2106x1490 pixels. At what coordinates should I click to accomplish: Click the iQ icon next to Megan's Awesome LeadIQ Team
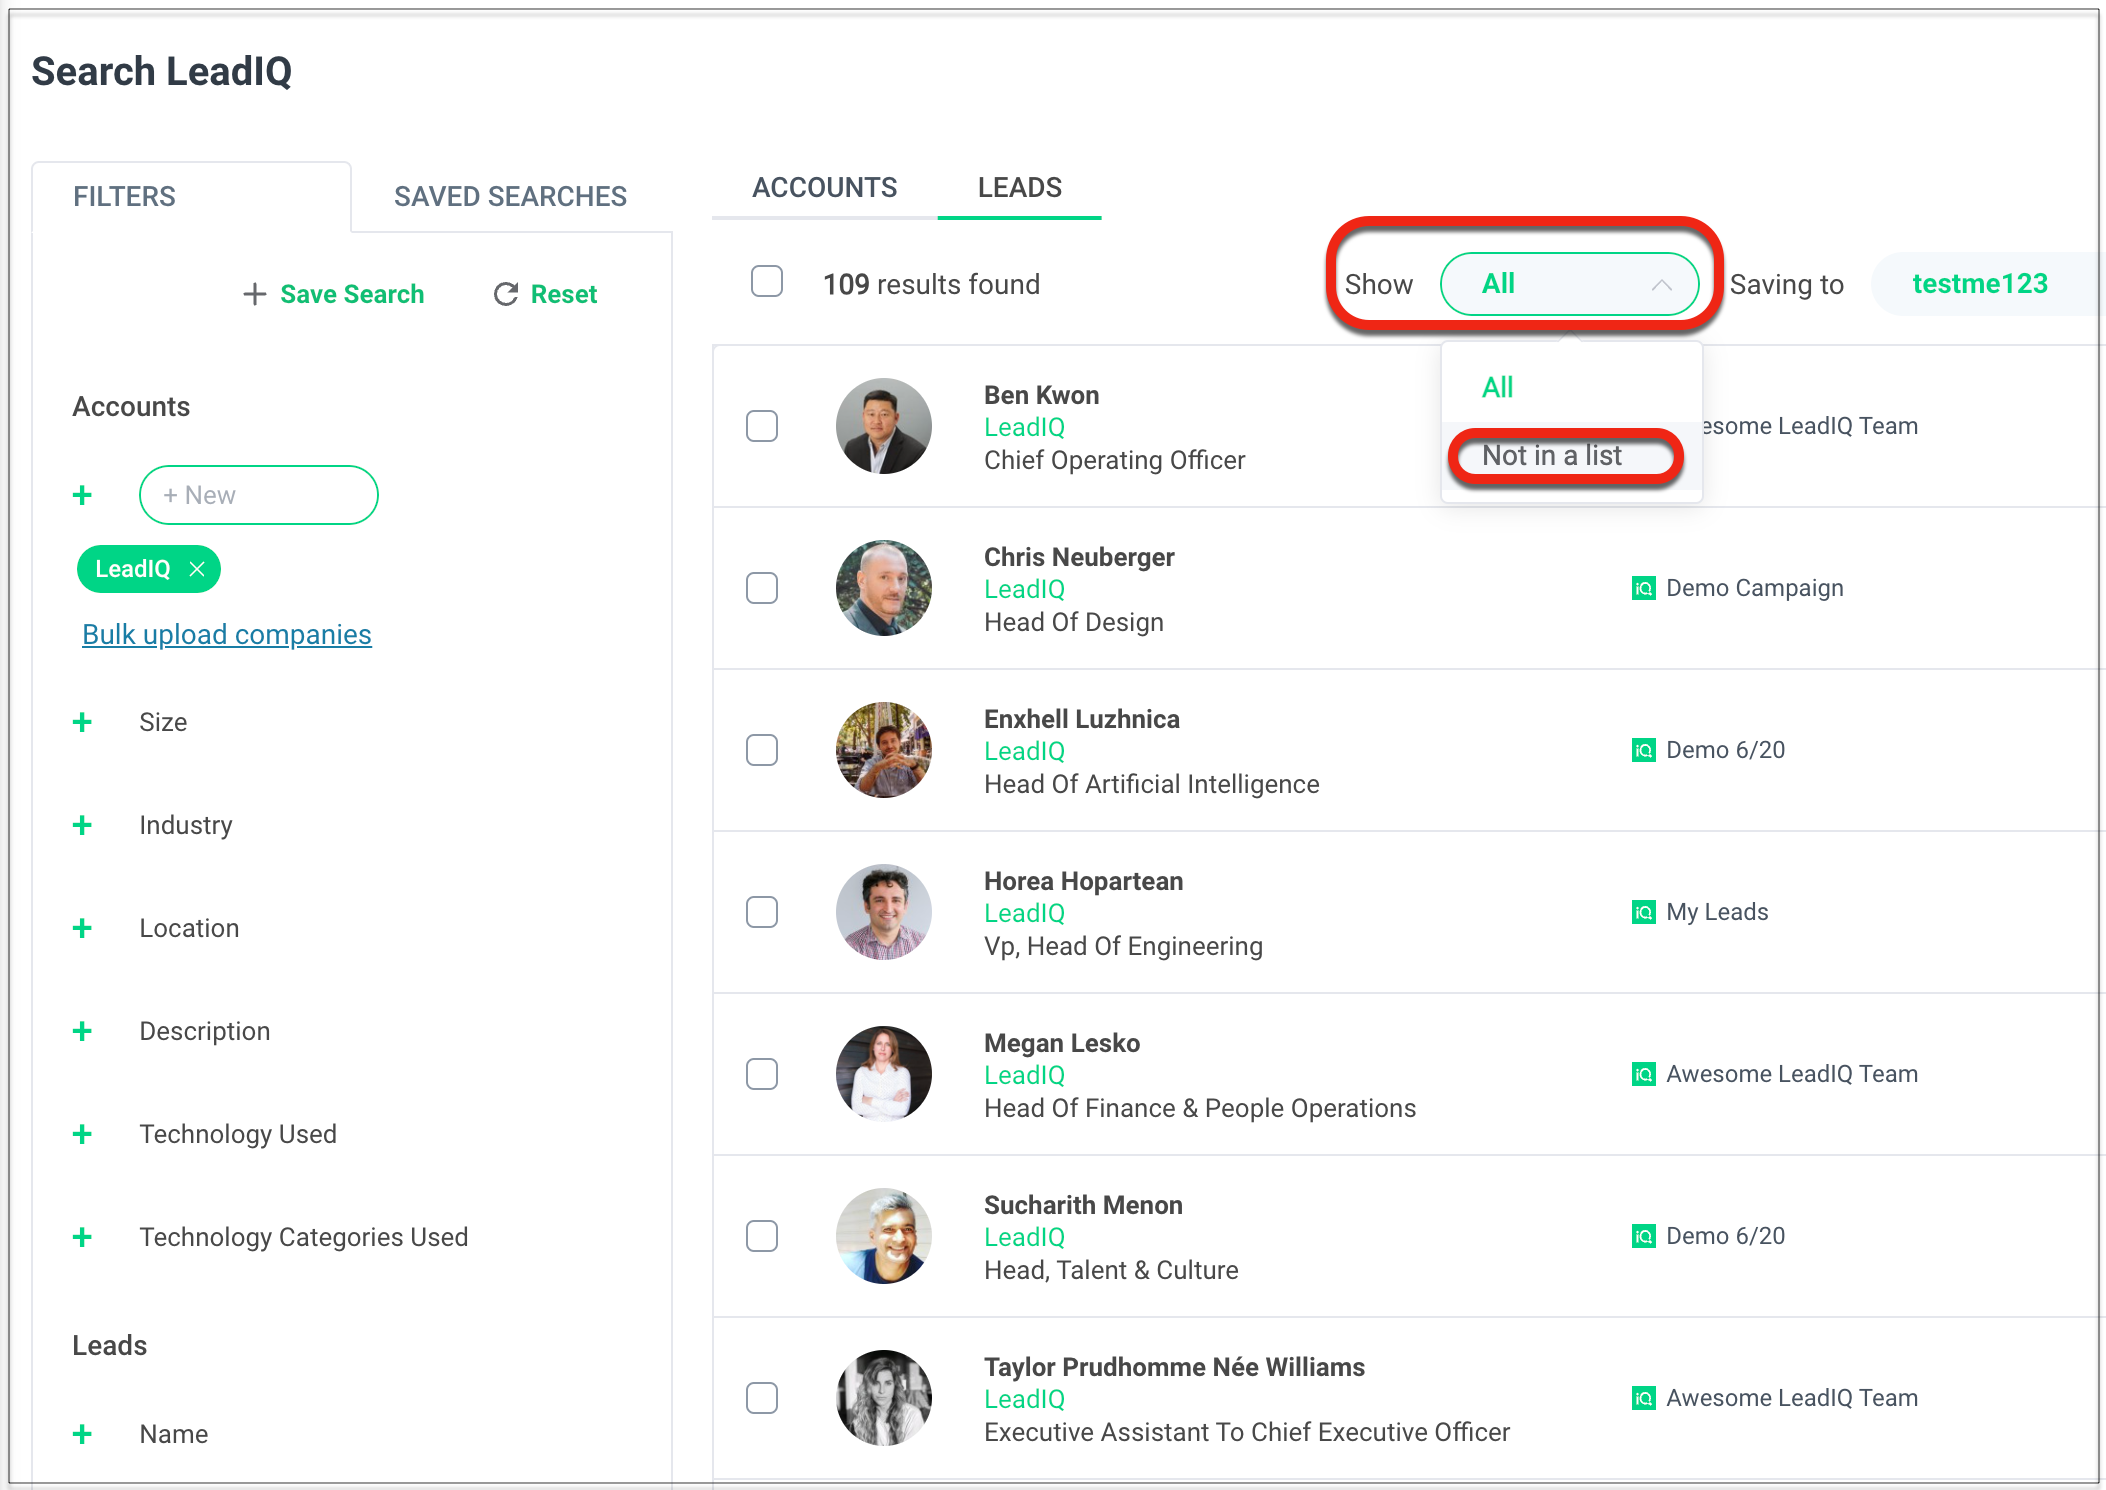tap(1643, 1073)
